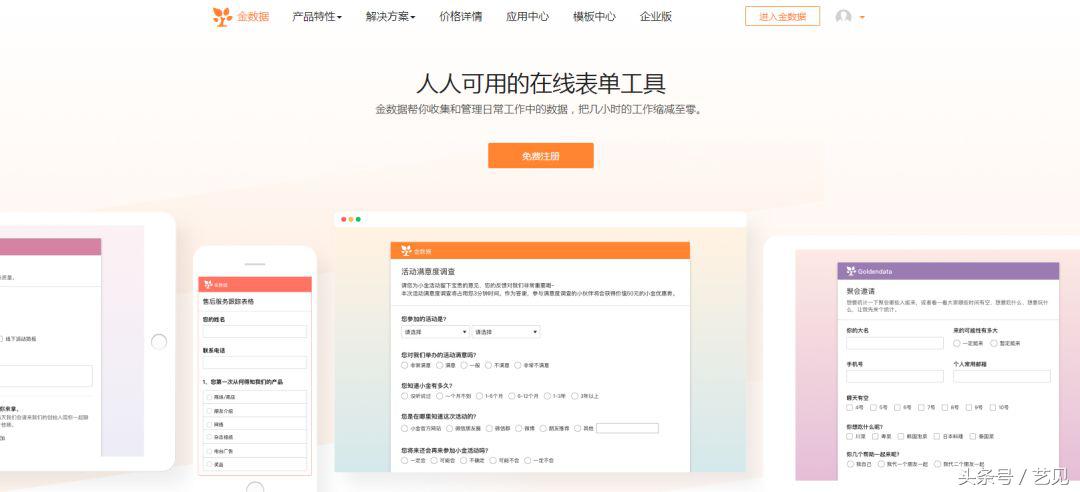Select radio 微博 option

point(519,428)
